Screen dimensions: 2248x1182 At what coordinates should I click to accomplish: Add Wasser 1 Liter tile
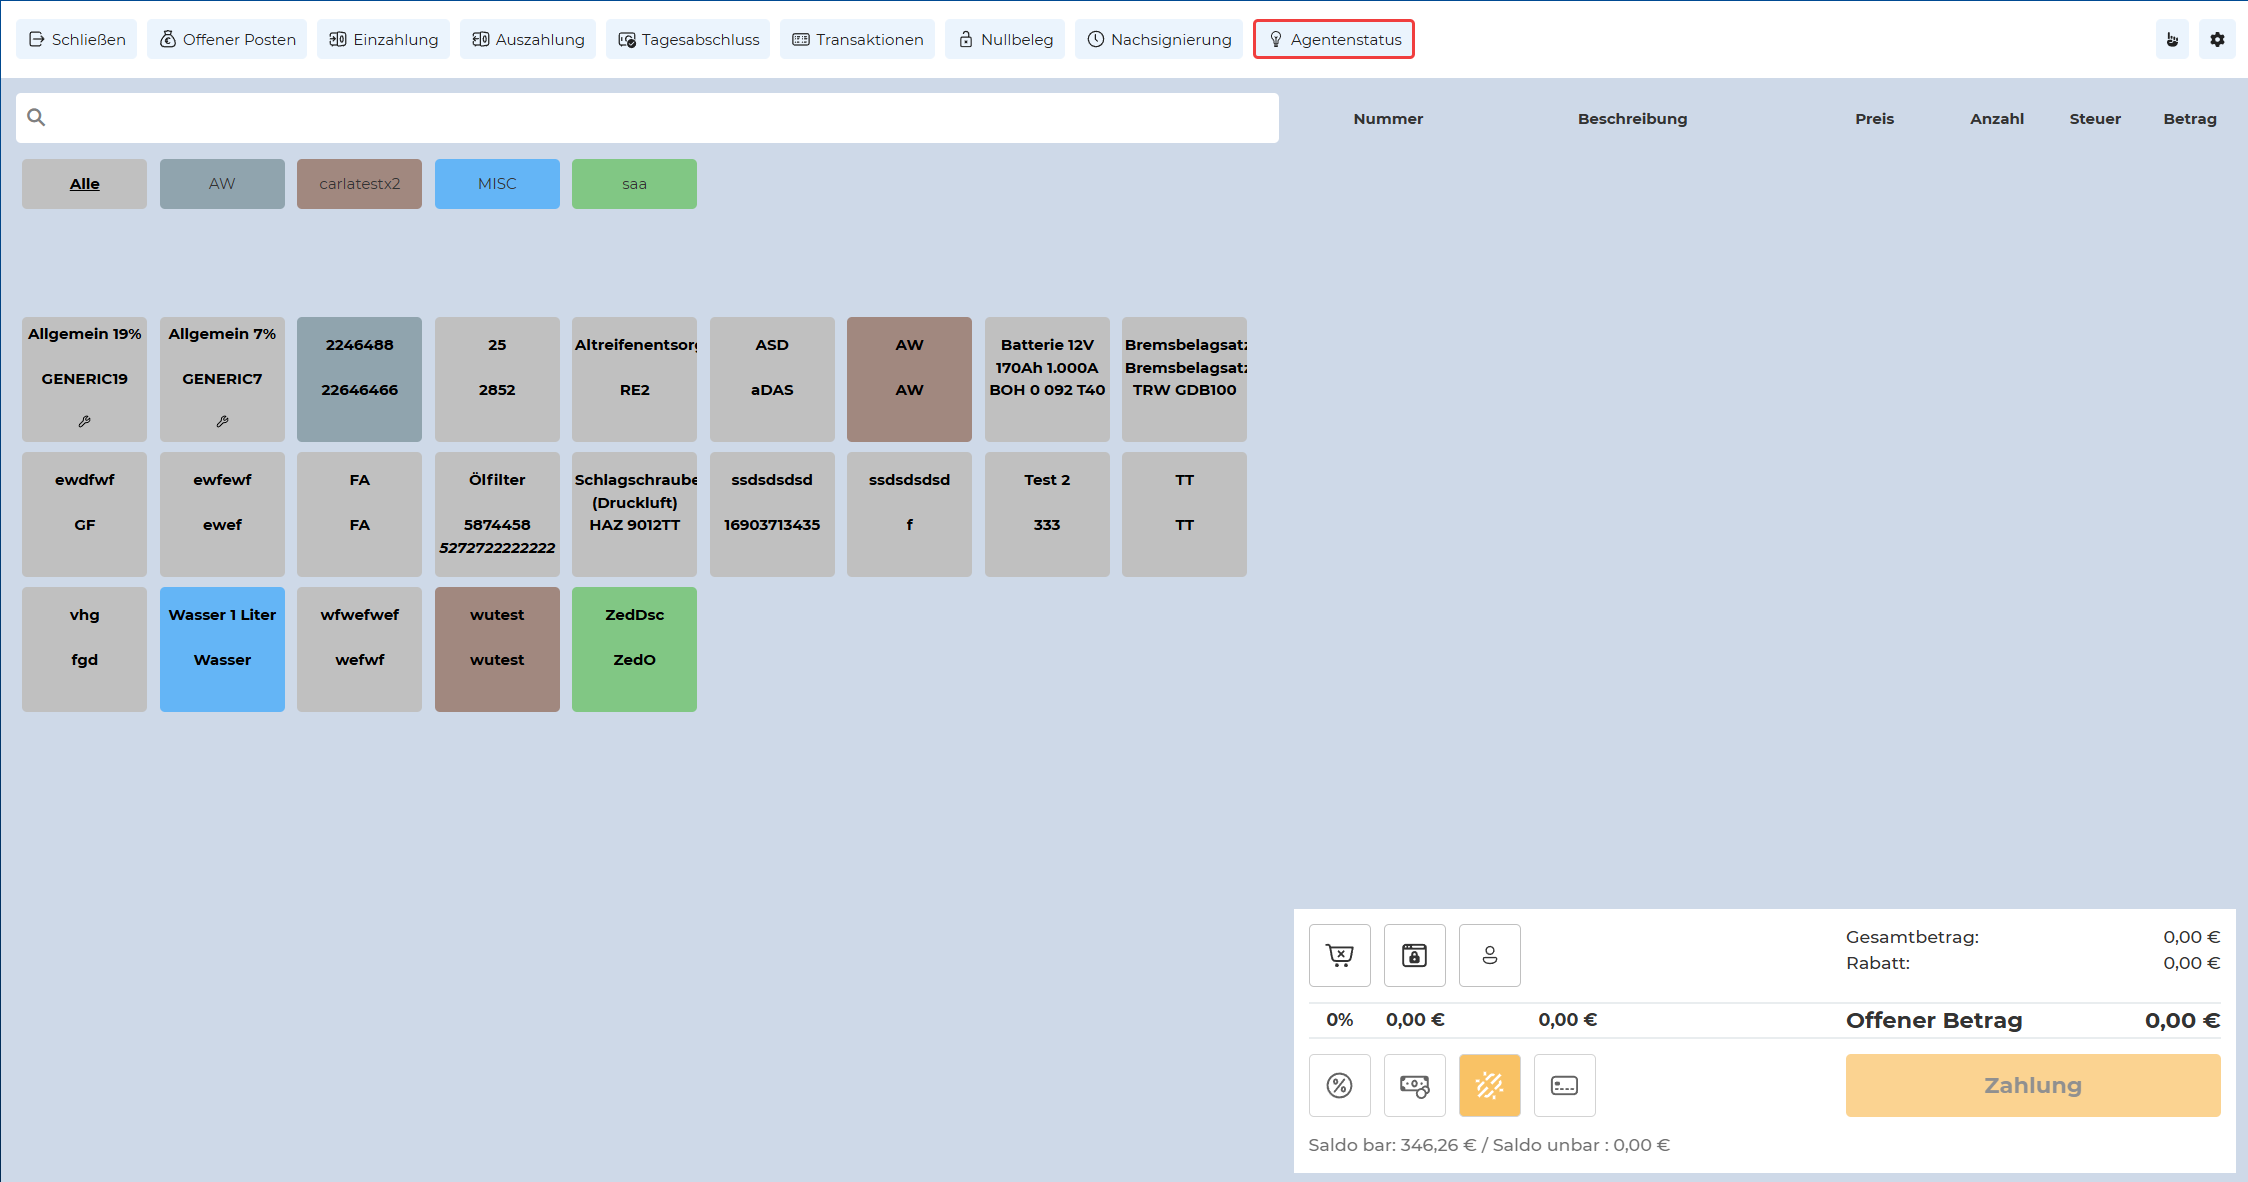(x=222, y=649)
